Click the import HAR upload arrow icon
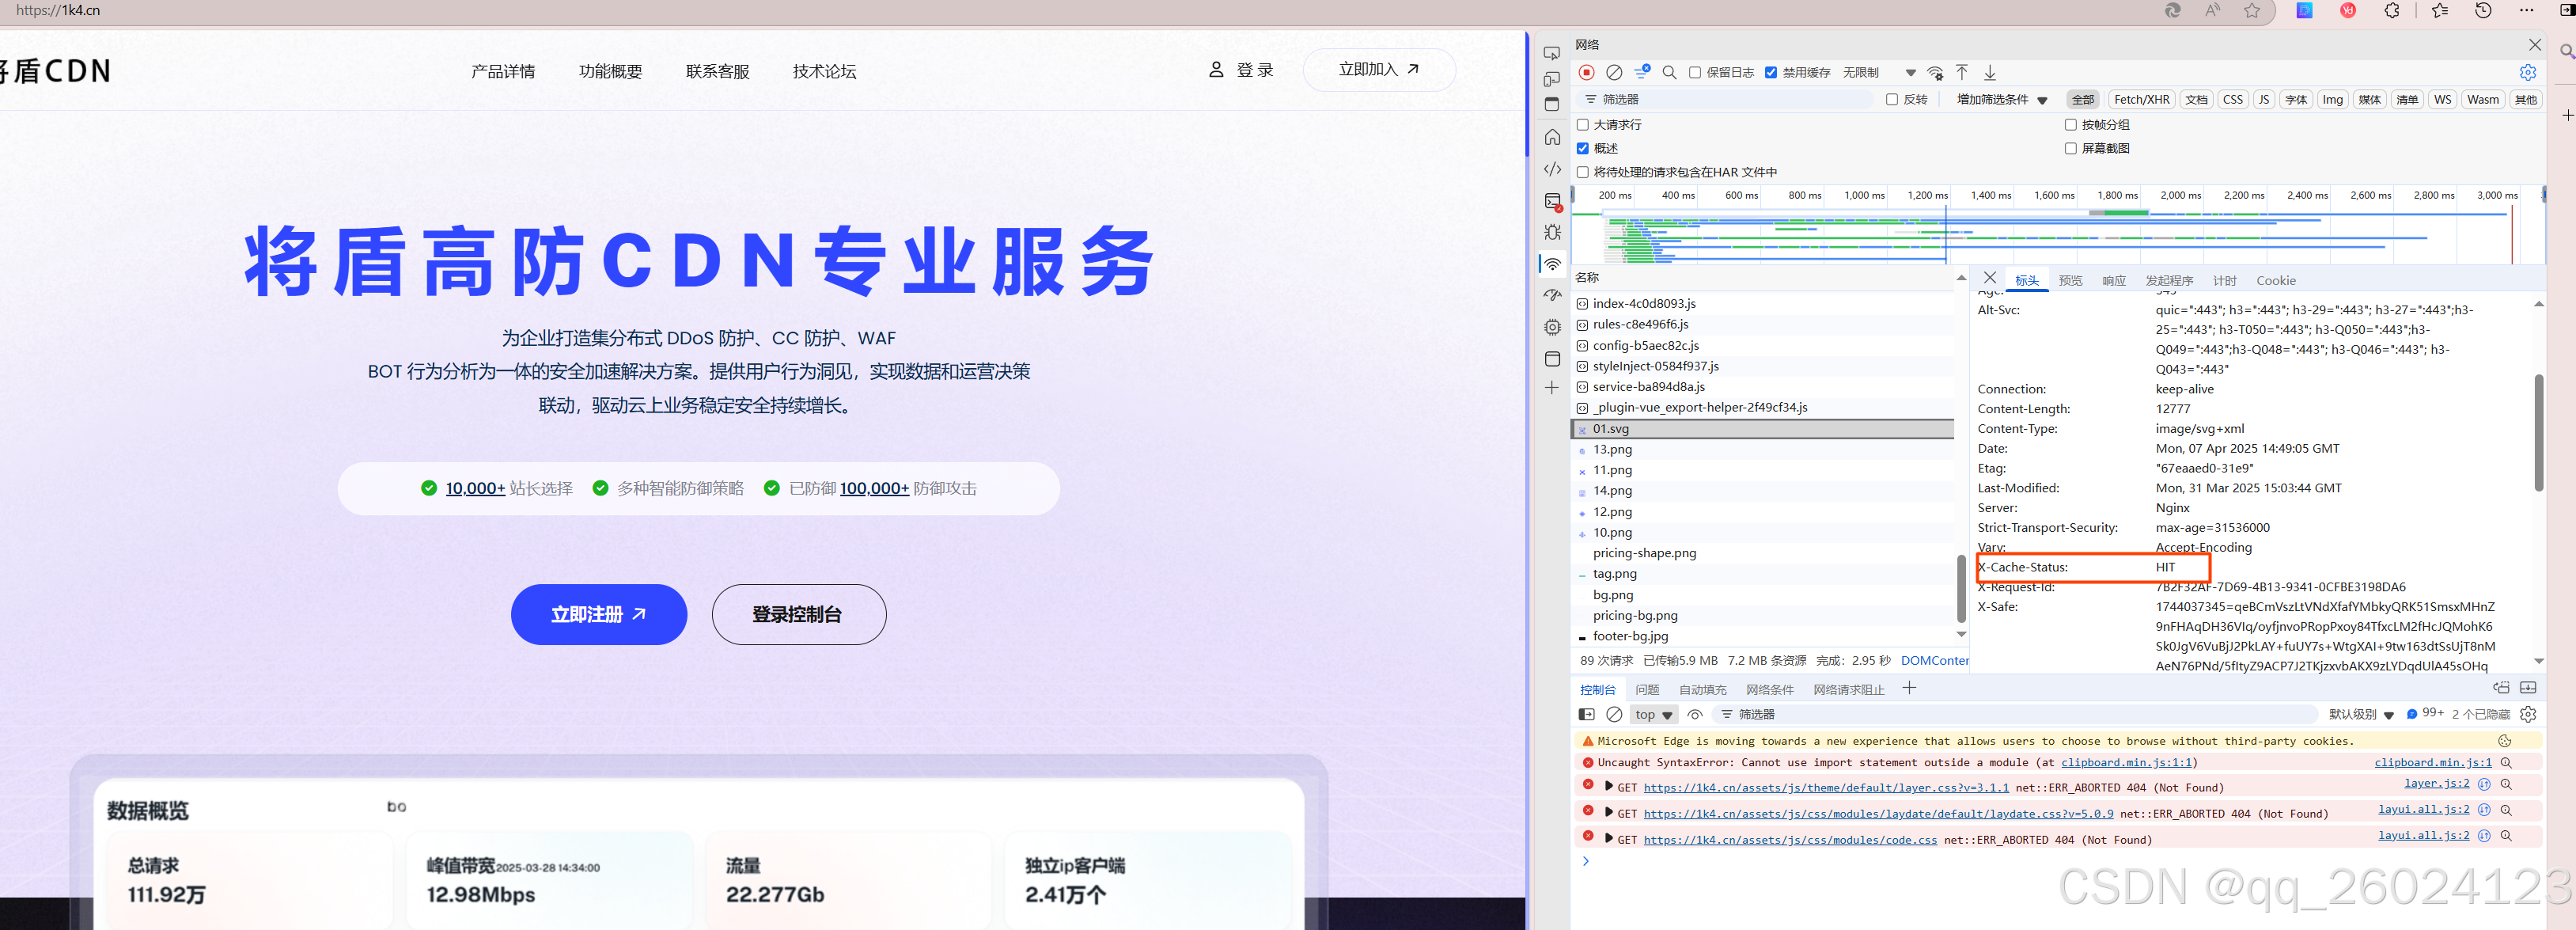2576x930 pixels. 1962,73
